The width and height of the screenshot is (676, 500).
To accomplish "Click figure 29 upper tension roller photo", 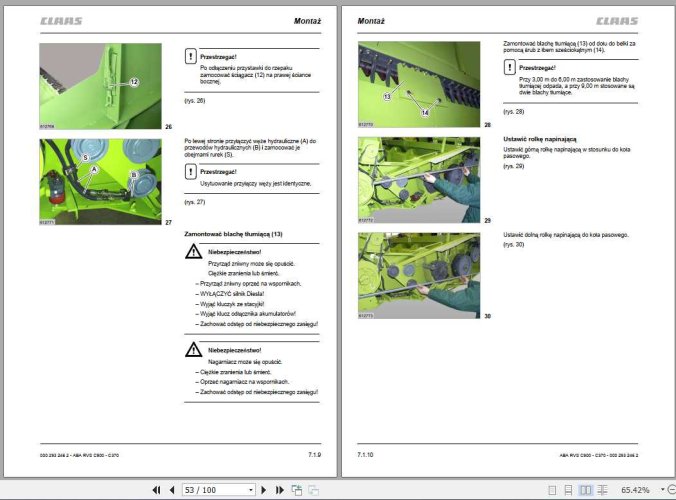I will [419, 180].
